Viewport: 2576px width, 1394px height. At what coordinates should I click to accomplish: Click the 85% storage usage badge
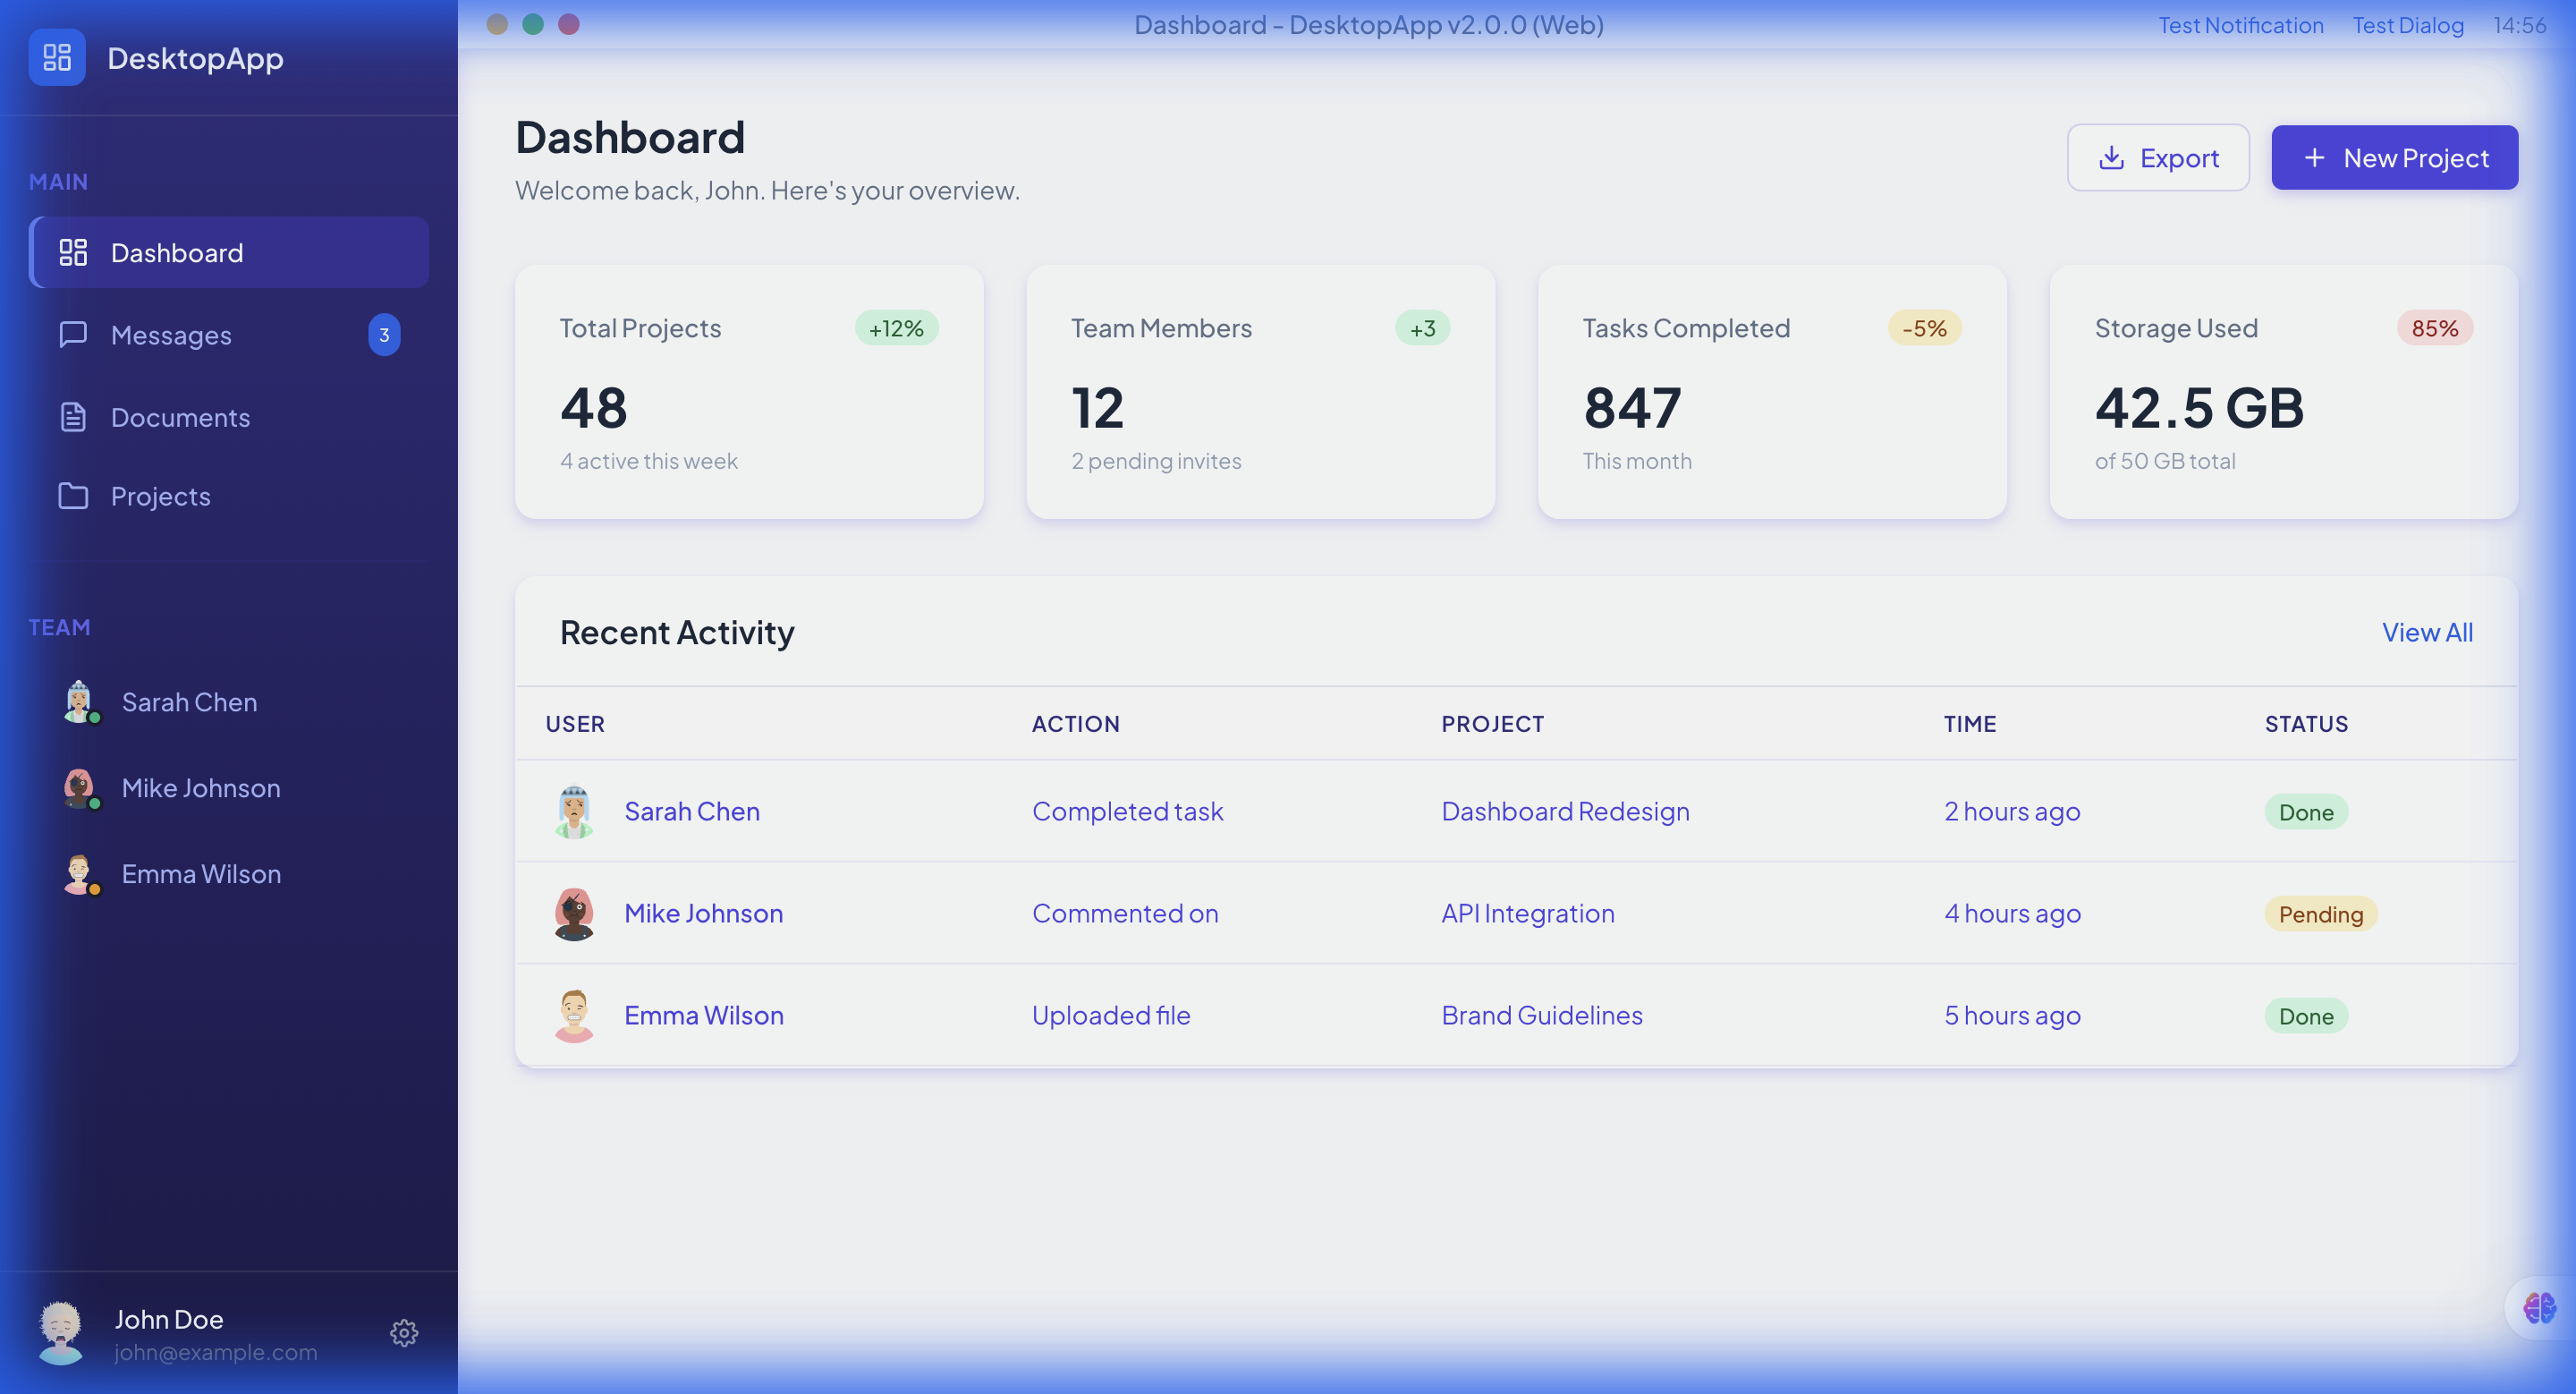[2435, 327]
